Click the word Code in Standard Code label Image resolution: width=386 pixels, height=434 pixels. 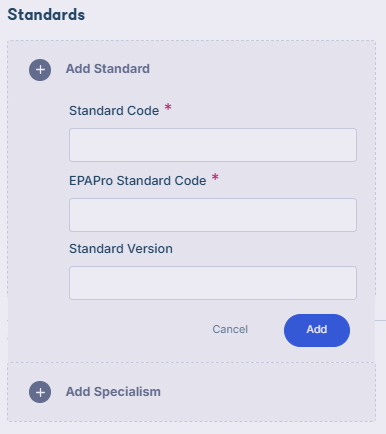[146, 111]
